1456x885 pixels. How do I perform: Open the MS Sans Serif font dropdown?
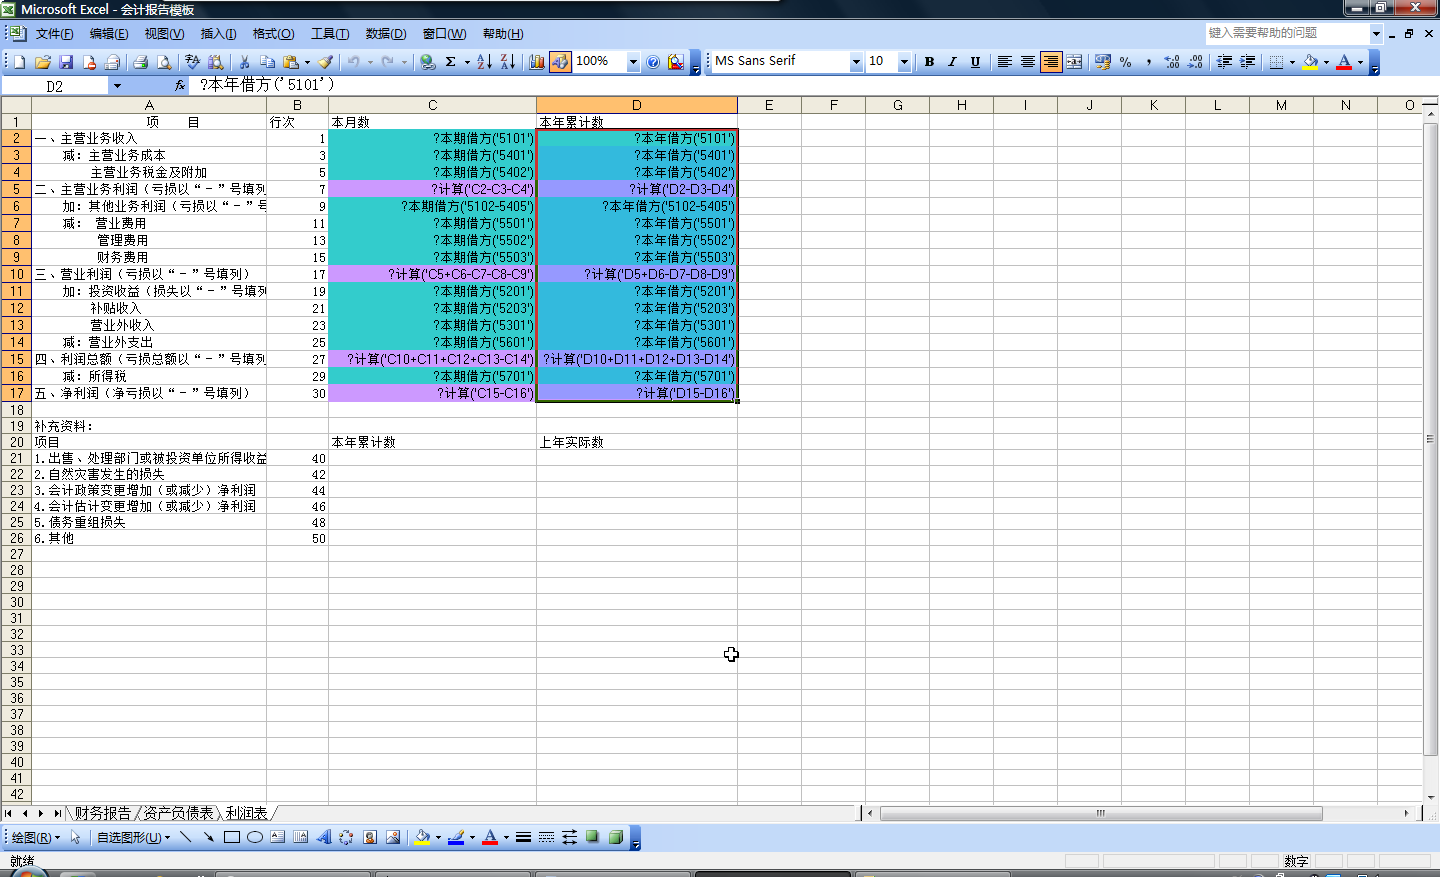(856, 62)
